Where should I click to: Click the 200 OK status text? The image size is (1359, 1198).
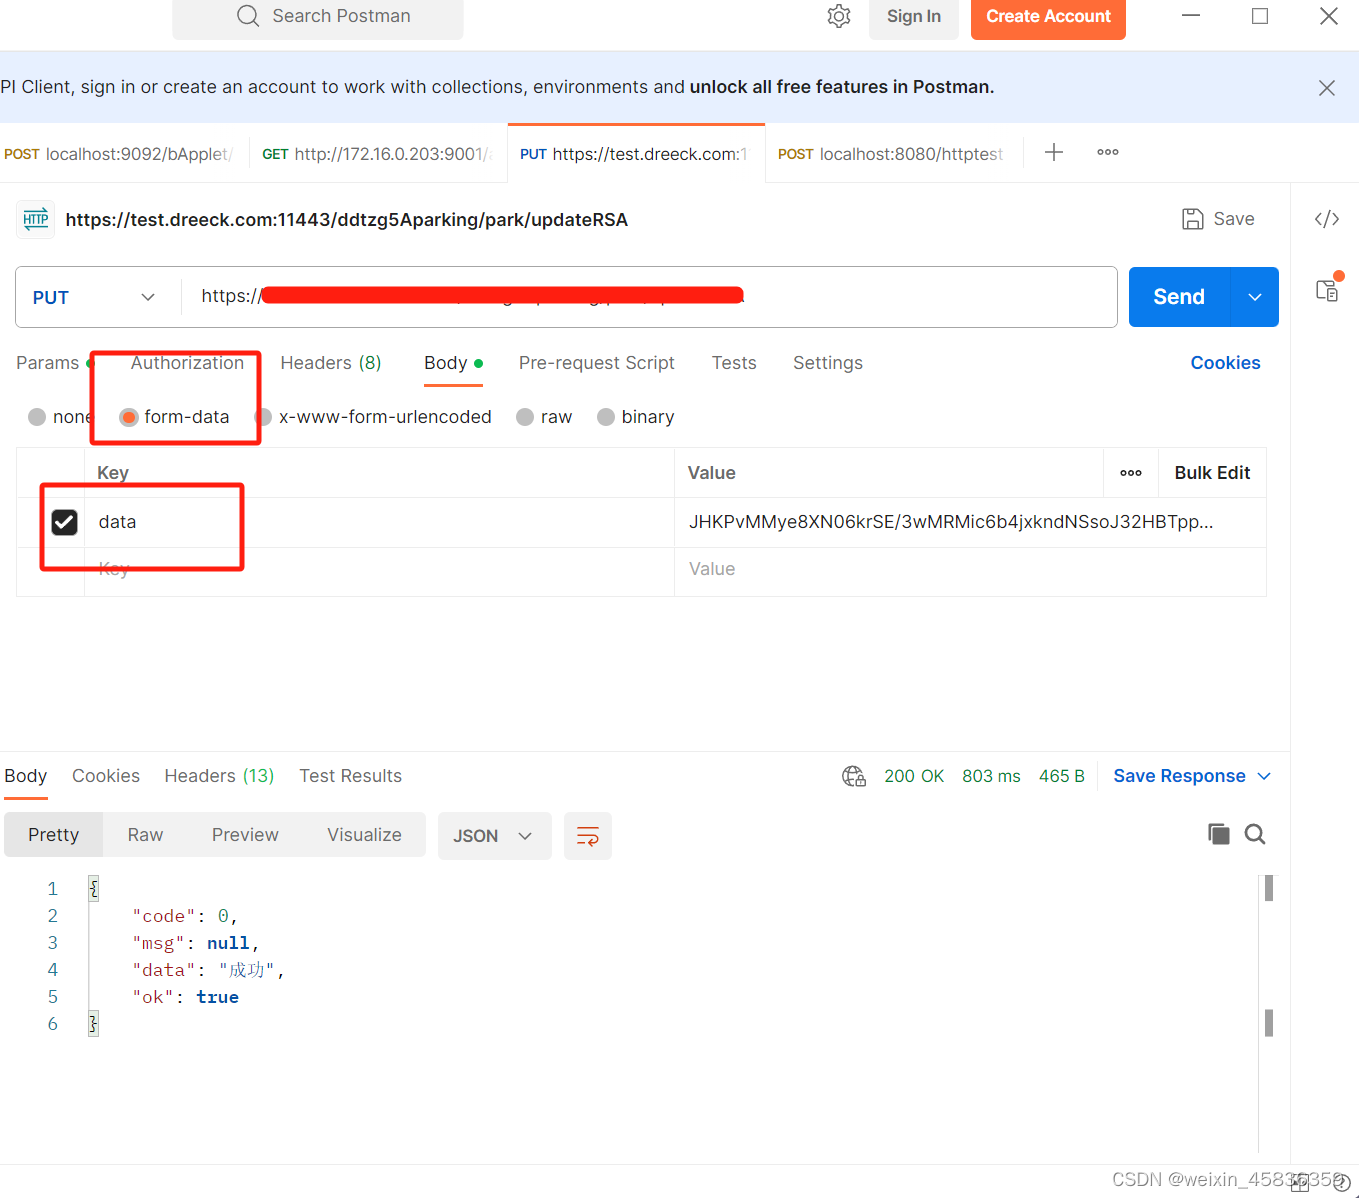pos(914,776)
